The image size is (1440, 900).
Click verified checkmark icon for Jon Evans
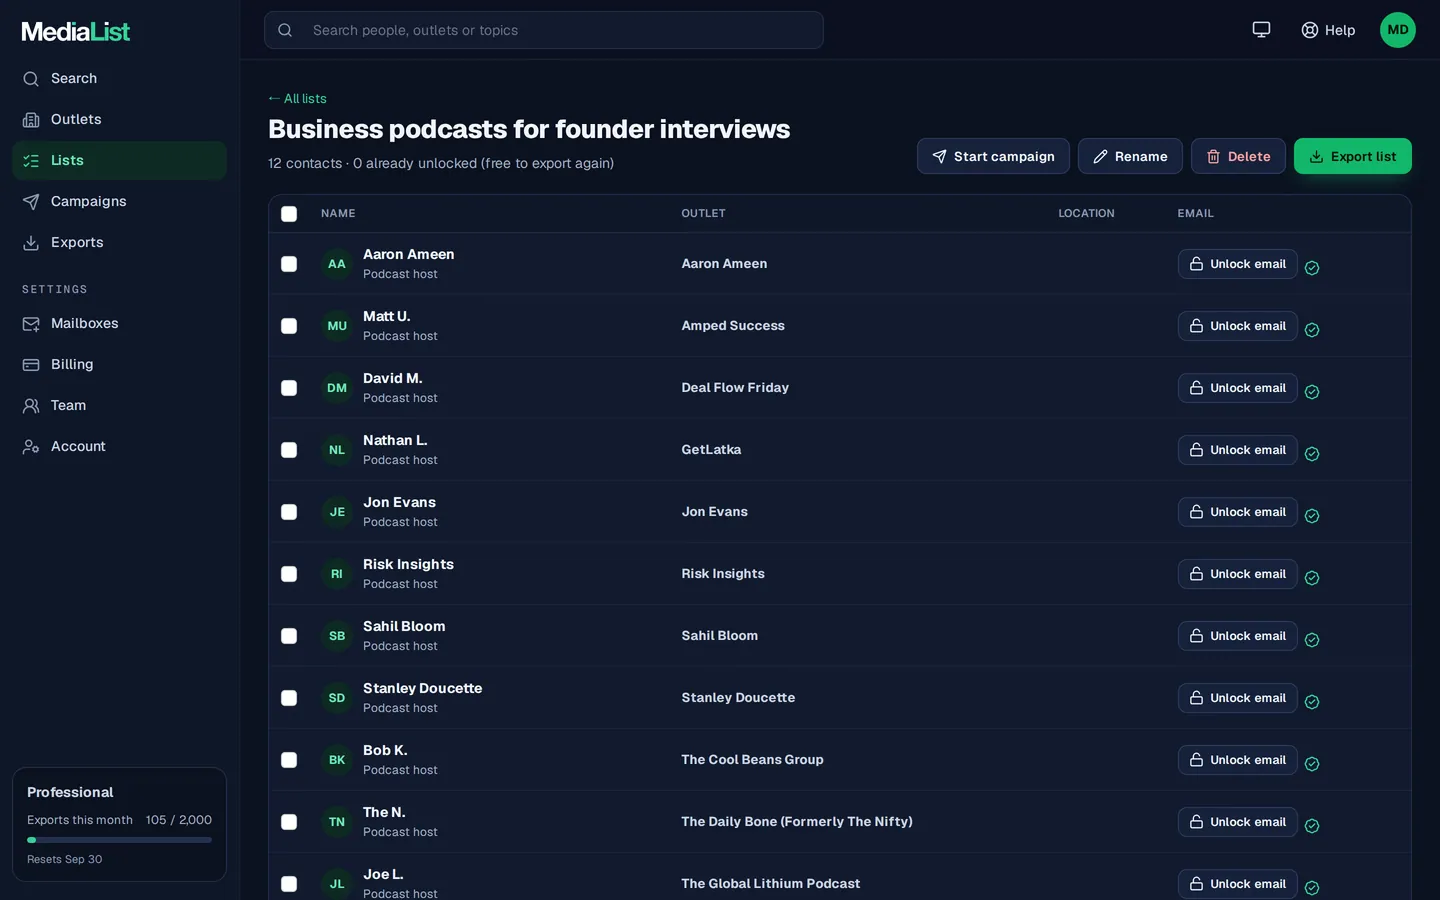[1312, 516]
